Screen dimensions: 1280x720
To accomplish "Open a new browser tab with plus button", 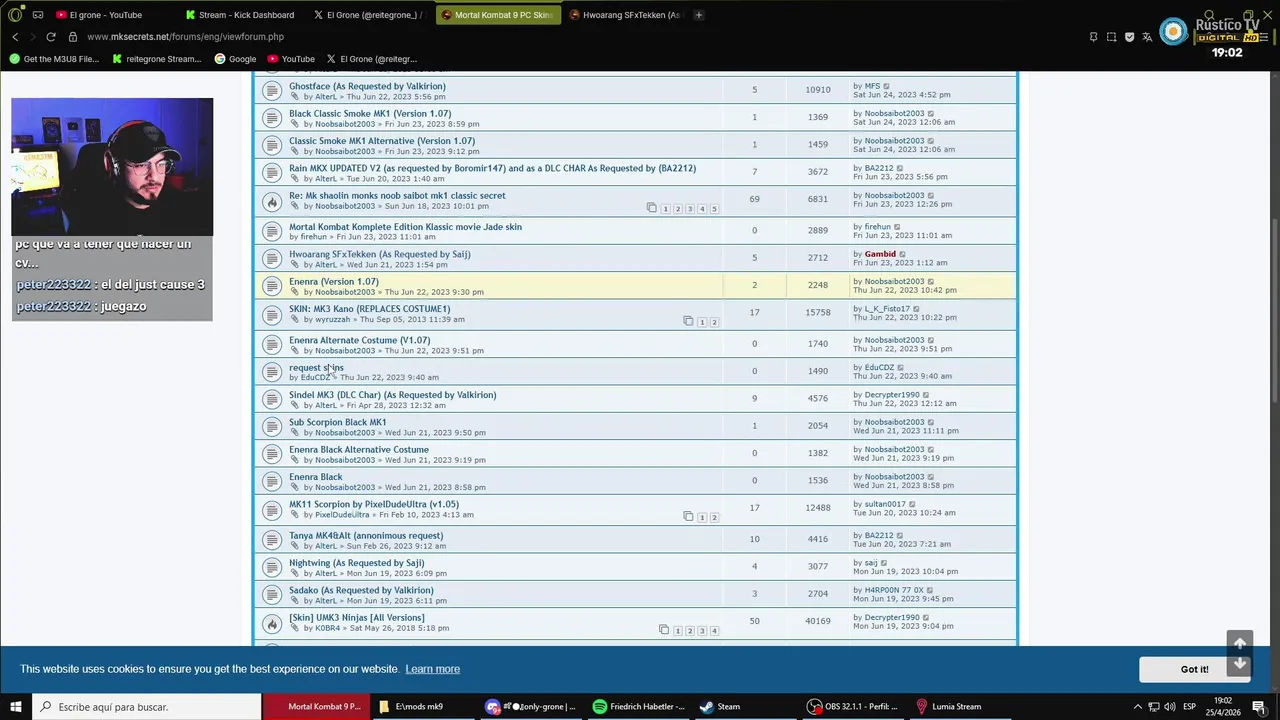I will pyautogui.click(x=698, y=15).
